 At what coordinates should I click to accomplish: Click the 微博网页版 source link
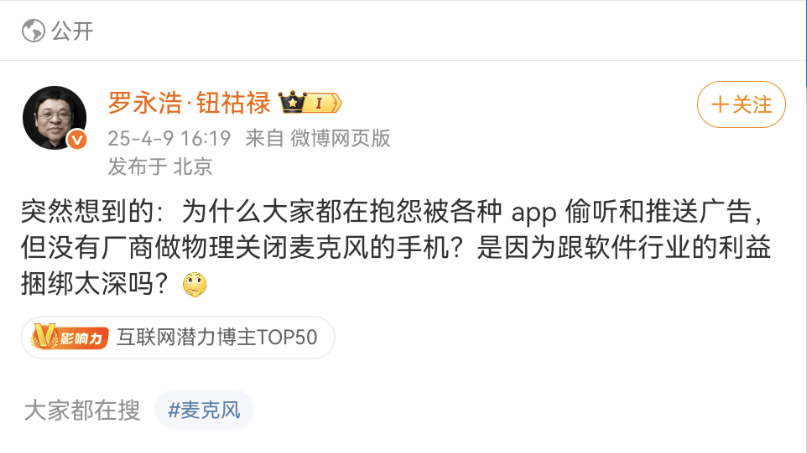coord(340,138)
